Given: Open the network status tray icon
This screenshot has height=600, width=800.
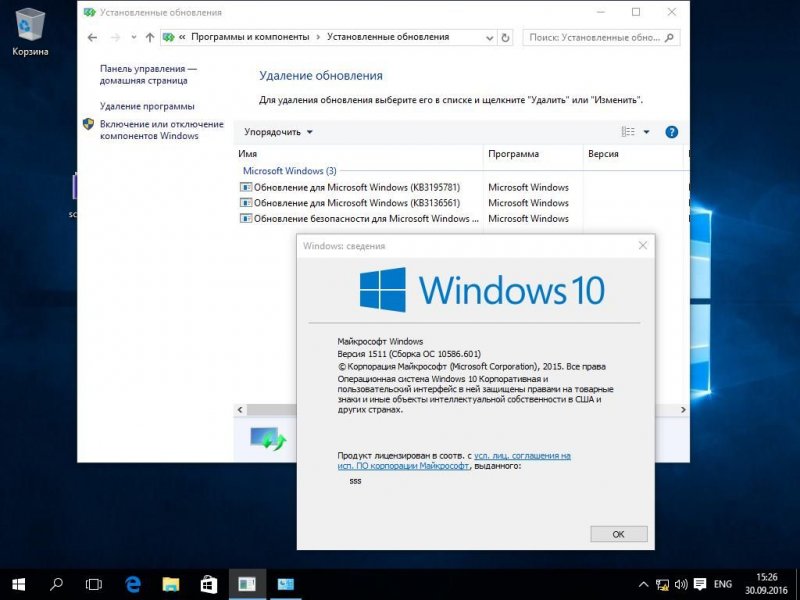Looking at the screenshot, I should [x=662, y=584].
